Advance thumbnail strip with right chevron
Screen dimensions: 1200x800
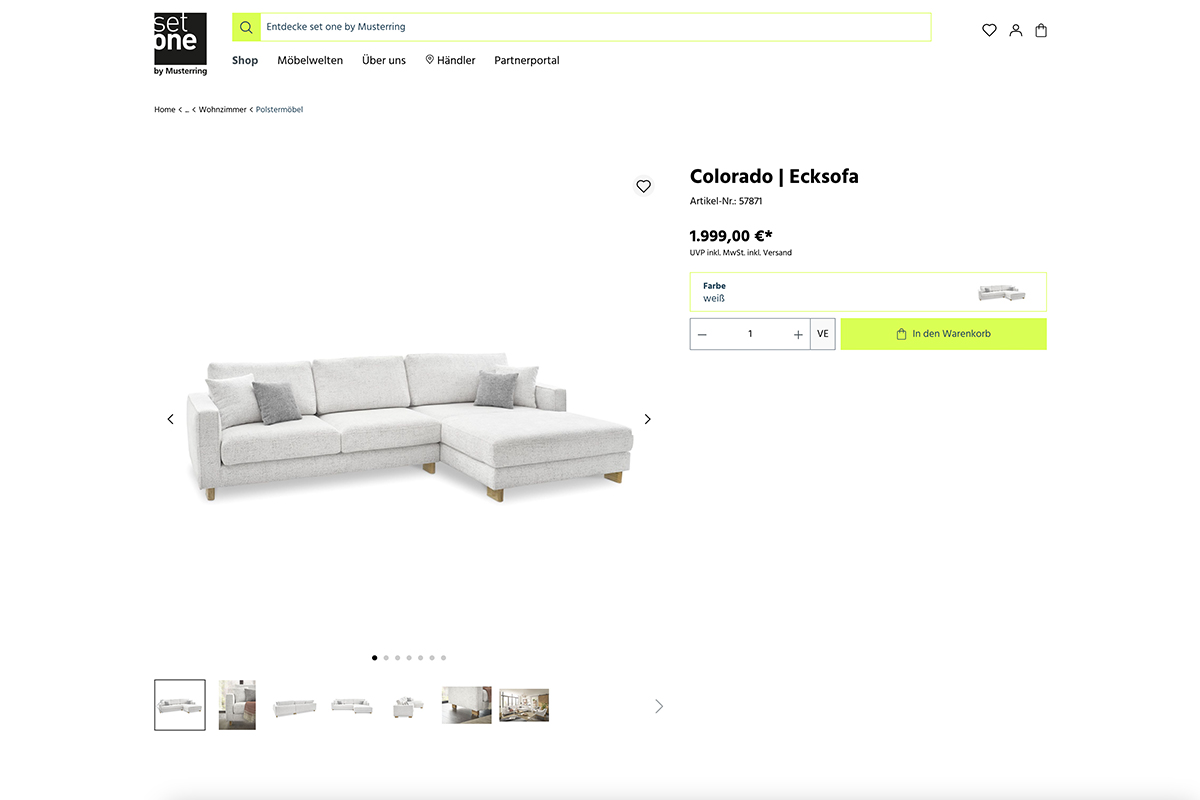click(x=658, y=706)
